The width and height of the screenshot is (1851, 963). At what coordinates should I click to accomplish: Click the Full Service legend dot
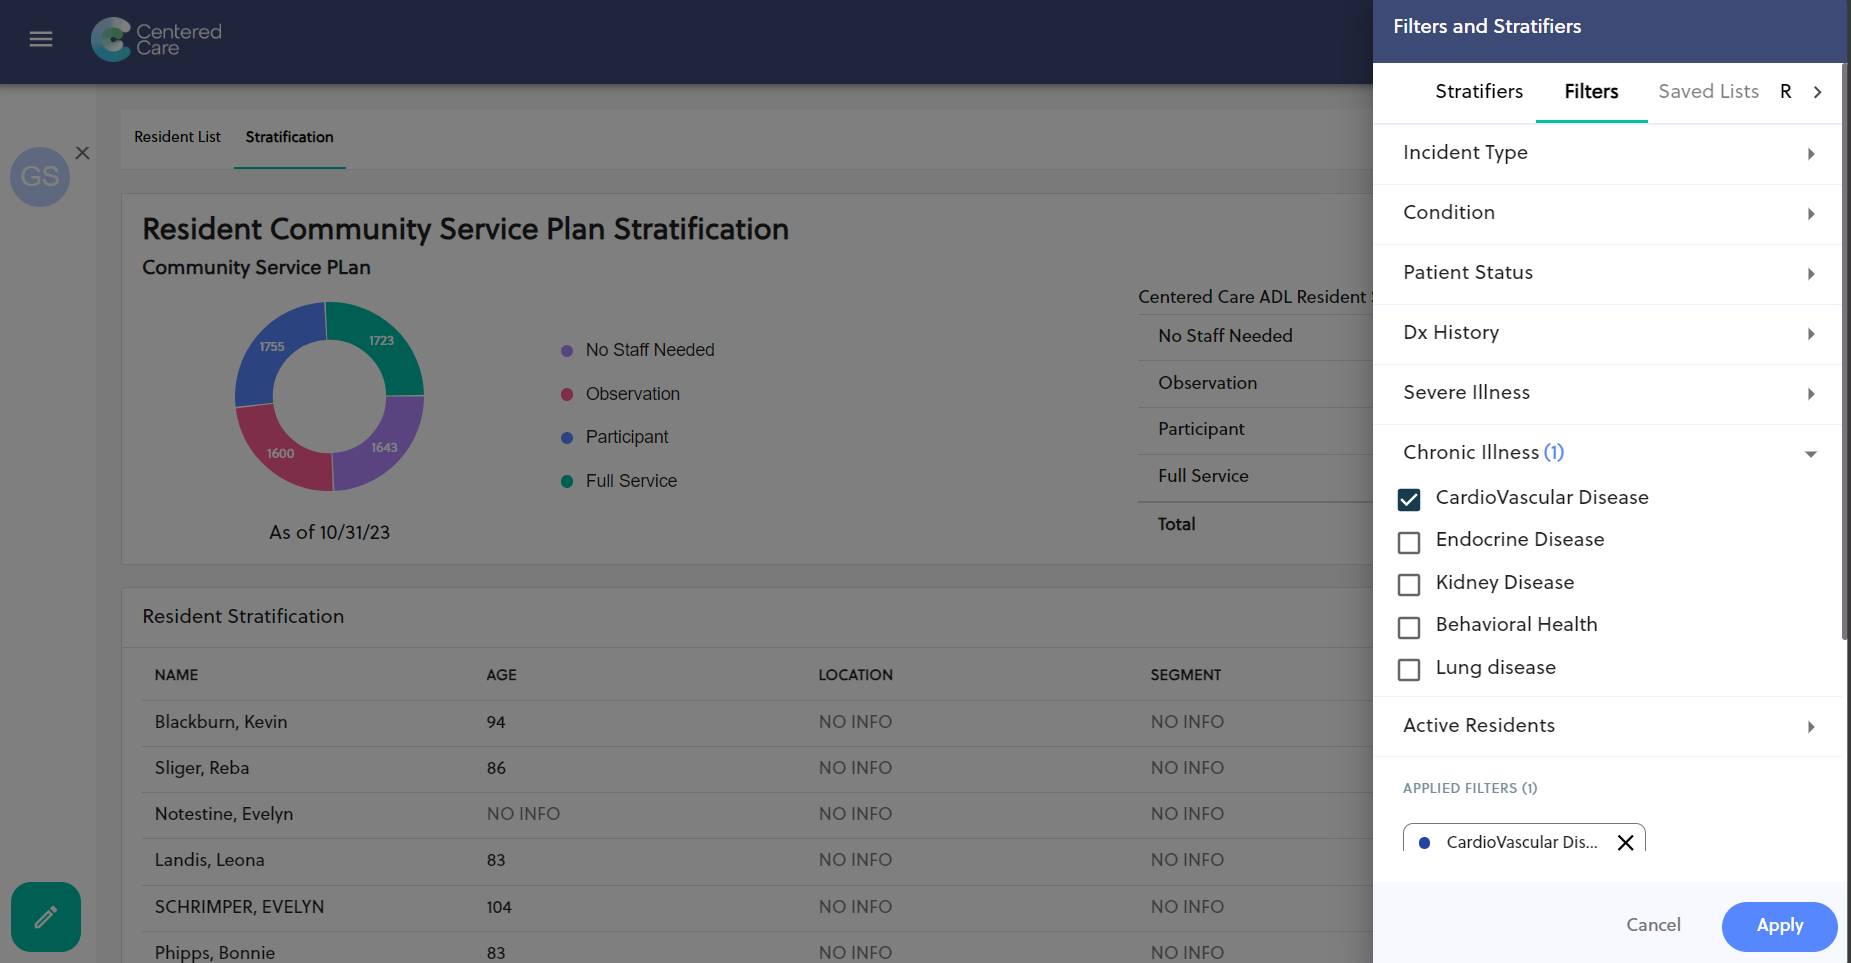(567, 482)
